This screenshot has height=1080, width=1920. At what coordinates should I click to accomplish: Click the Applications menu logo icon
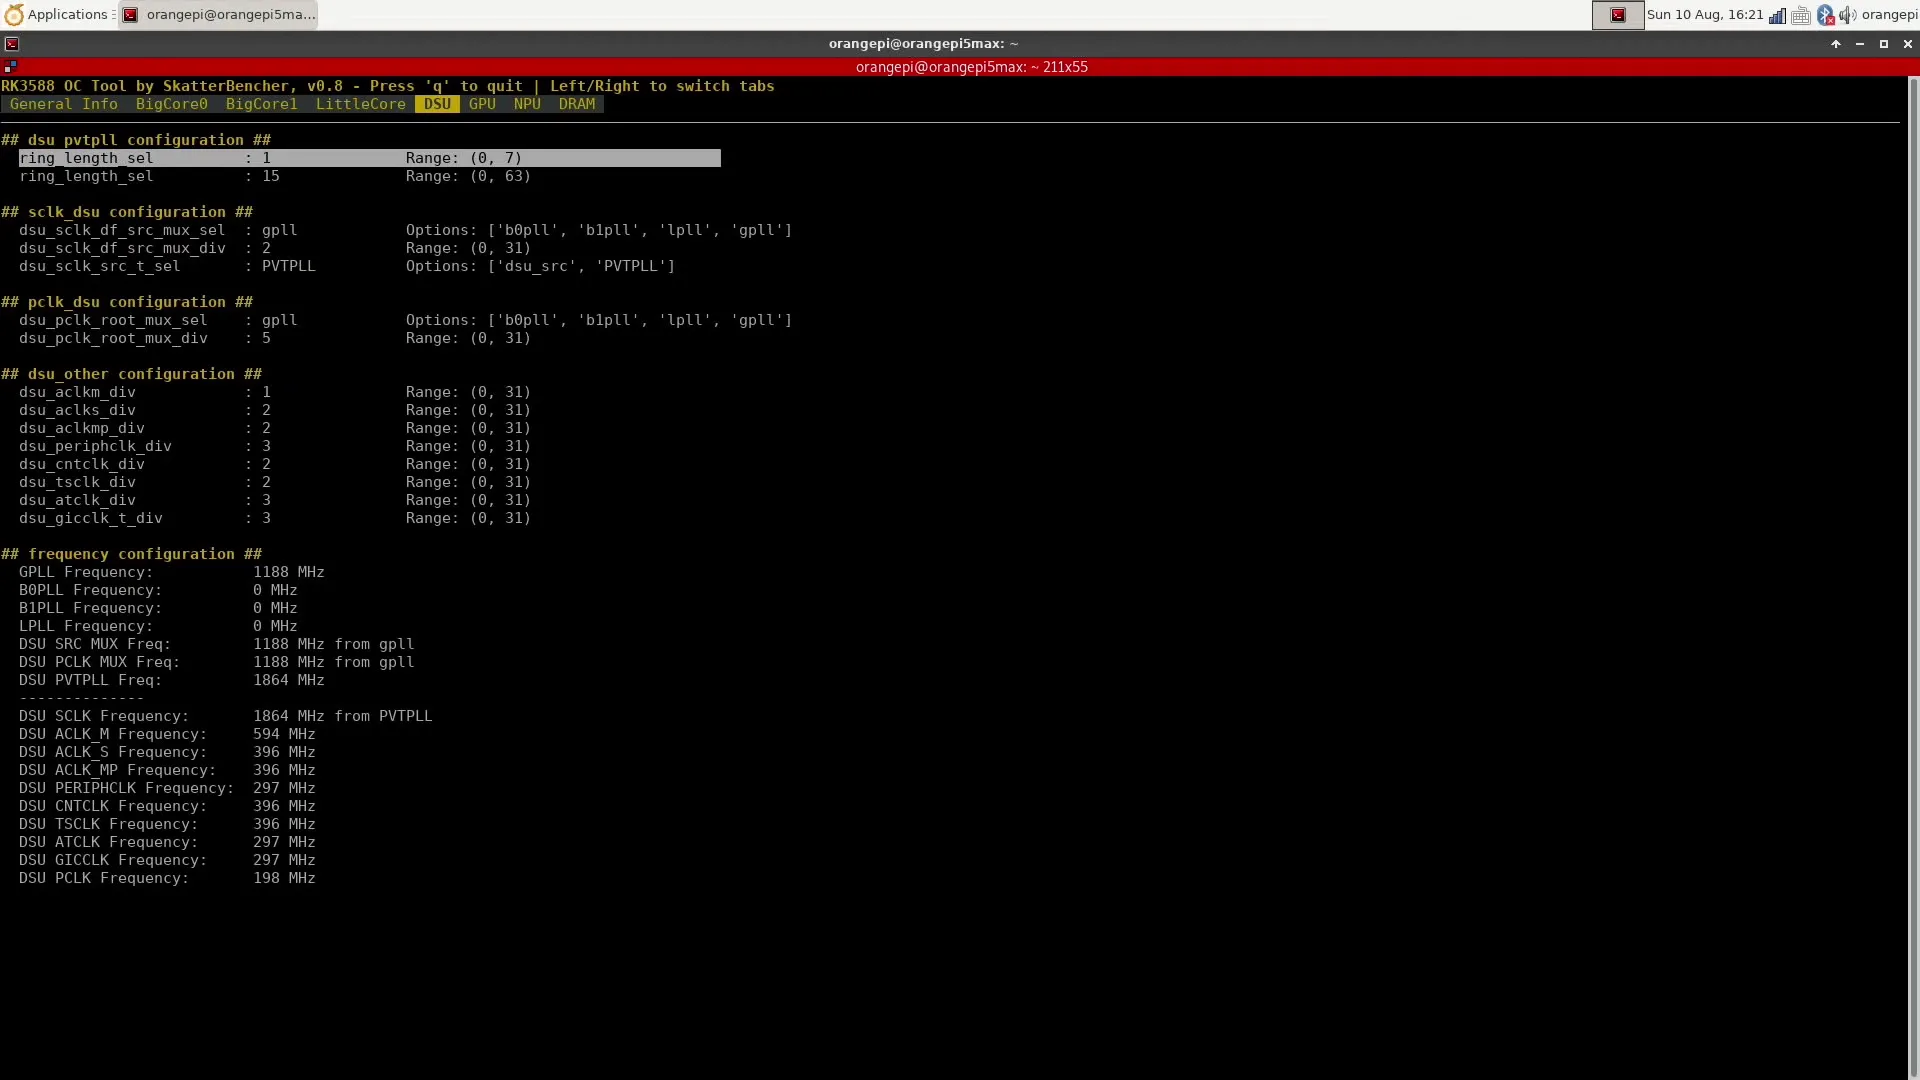(14, 15)
